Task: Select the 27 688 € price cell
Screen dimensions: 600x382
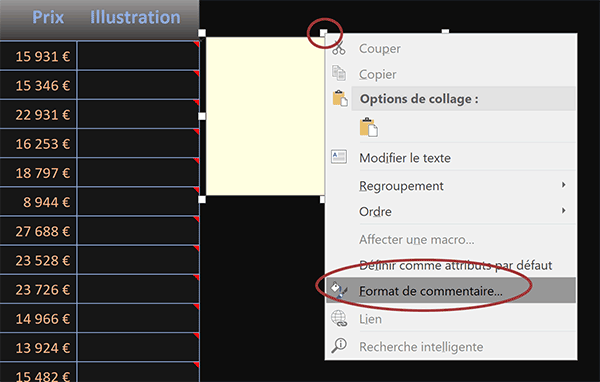Action: click(x=38, y=231)
